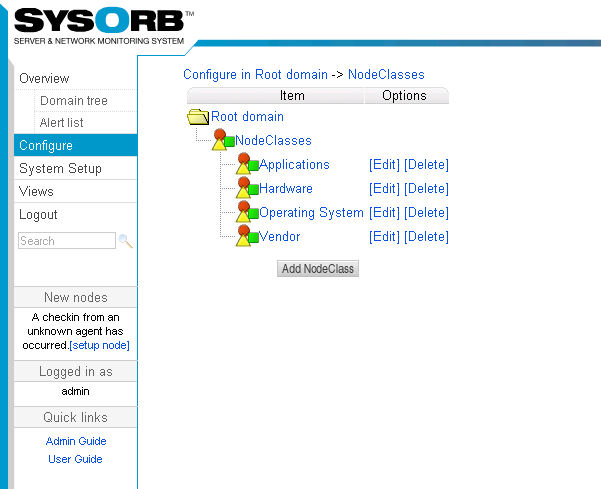
Task: Click the Add NodeClass button
Action: click(x=318, y=269)
